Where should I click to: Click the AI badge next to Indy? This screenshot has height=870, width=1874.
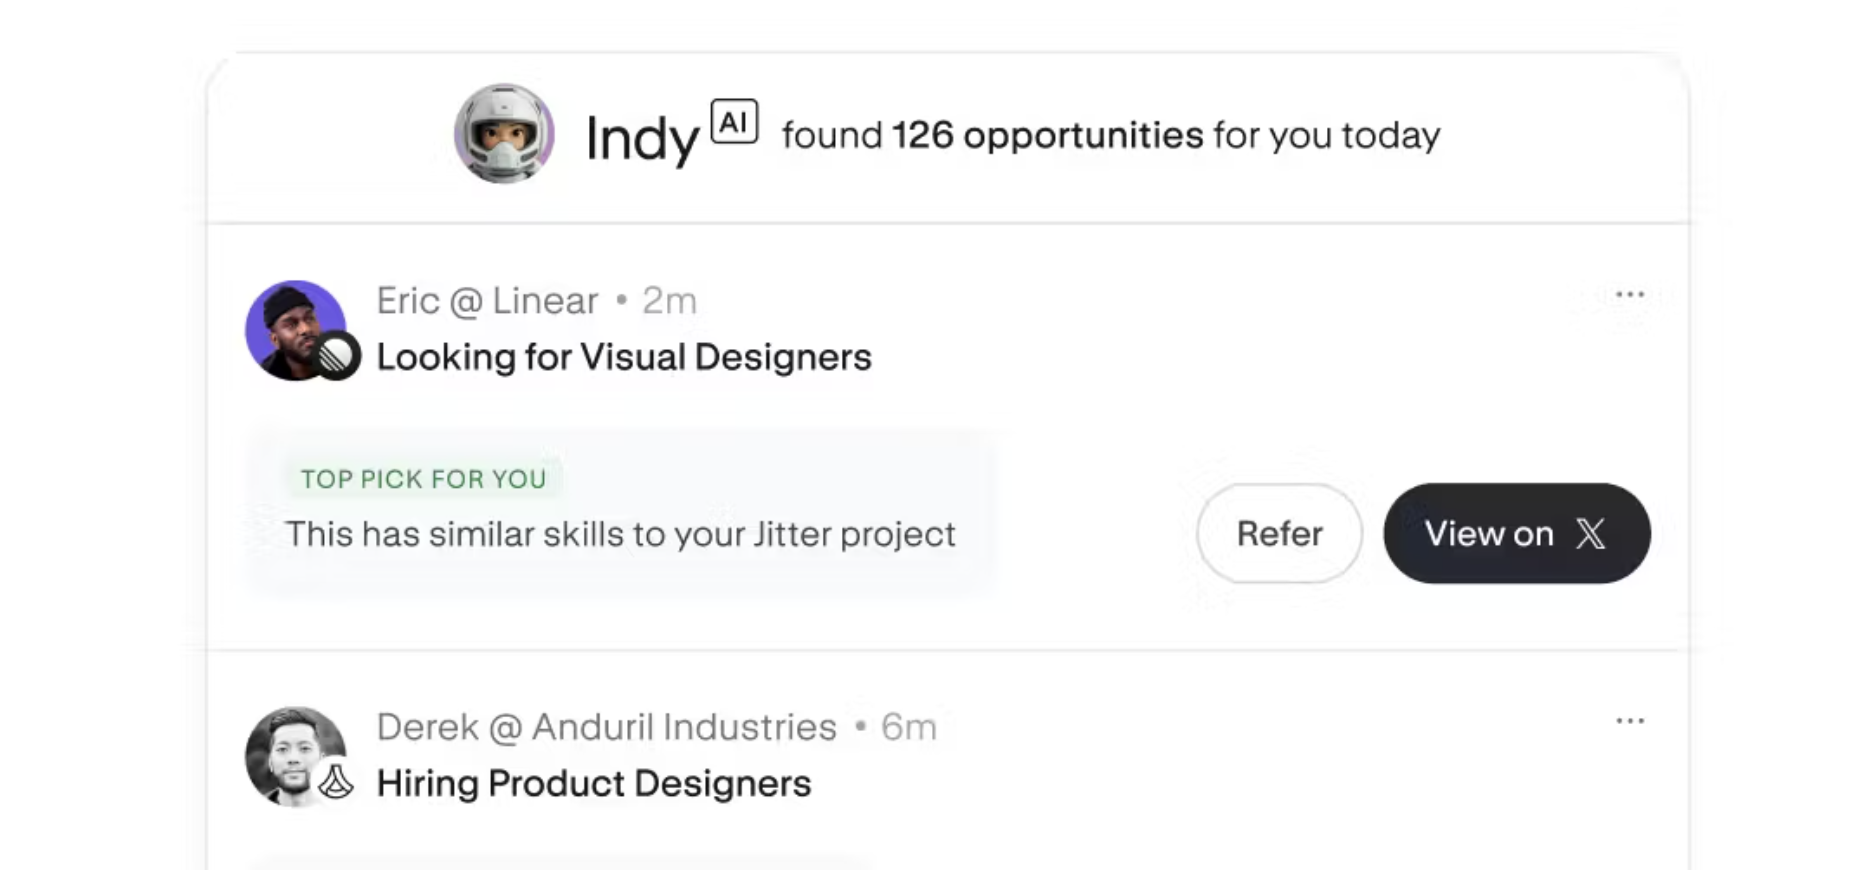[x=734, y=122]
